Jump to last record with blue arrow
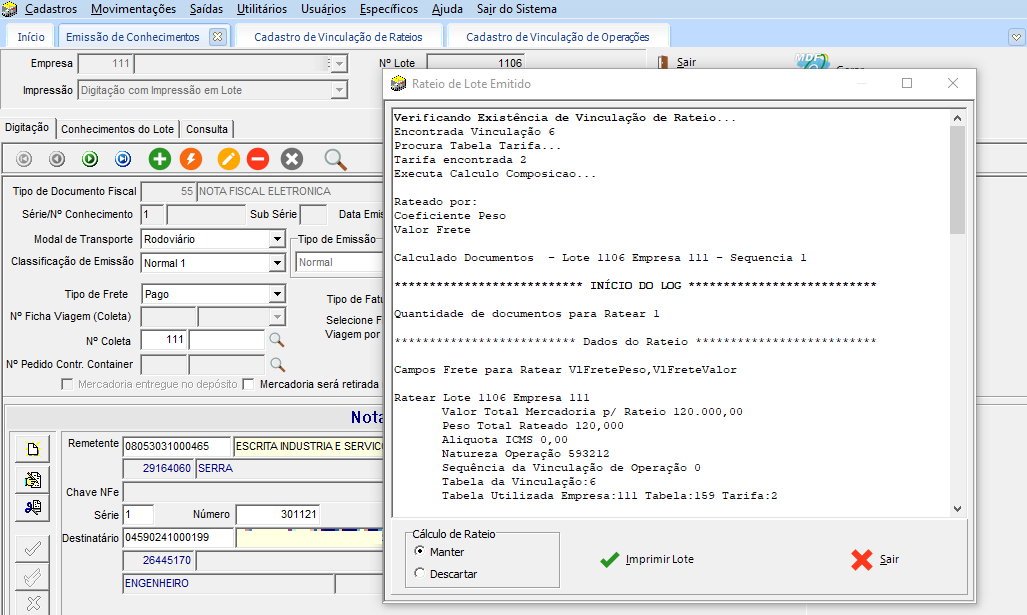This screenshot has width=1027, height=615. click(x=123, y=158)
